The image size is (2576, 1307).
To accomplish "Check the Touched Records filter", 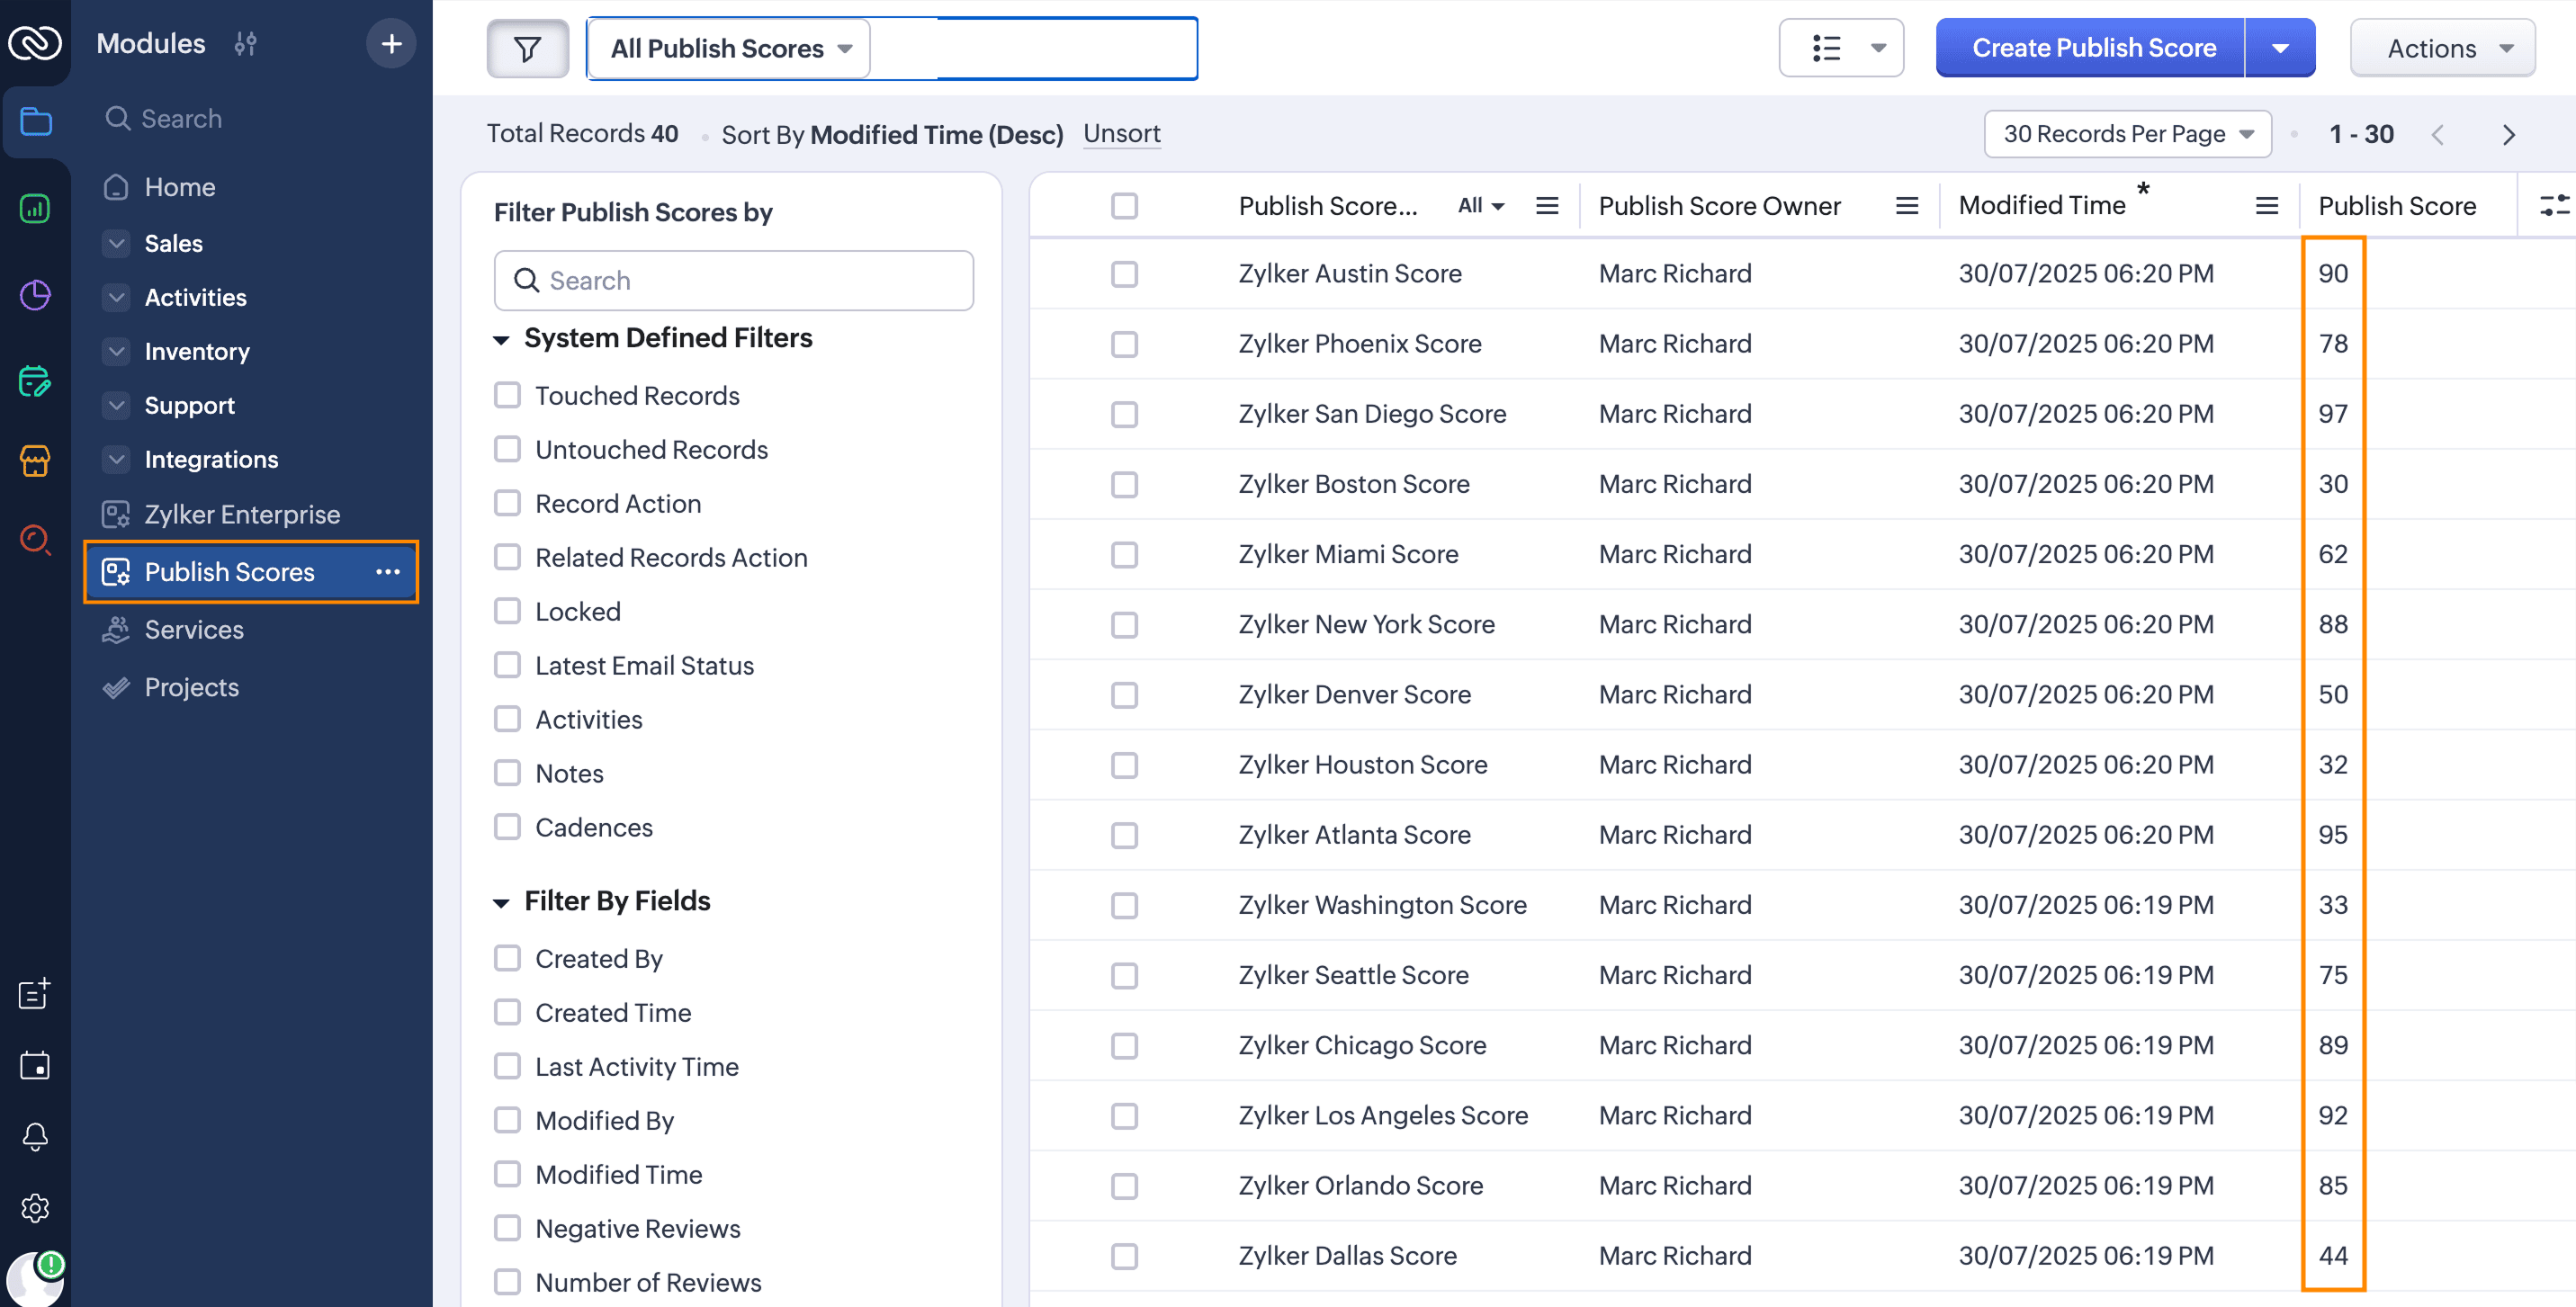I will [x=508, y=395].
